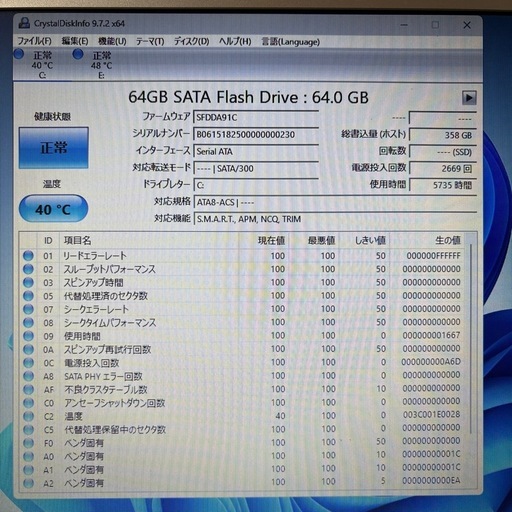Screen dimensions: 512x512
Task: Click the status icon for row 08
Action: pyautogui.click(x=28, y=322)
